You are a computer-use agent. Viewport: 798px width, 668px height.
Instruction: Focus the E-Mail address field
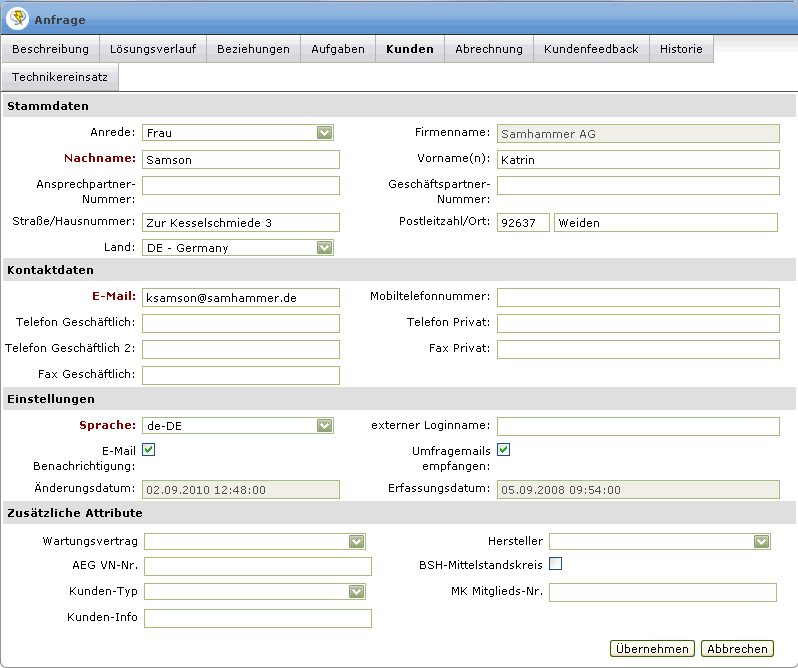pos(240,298)
